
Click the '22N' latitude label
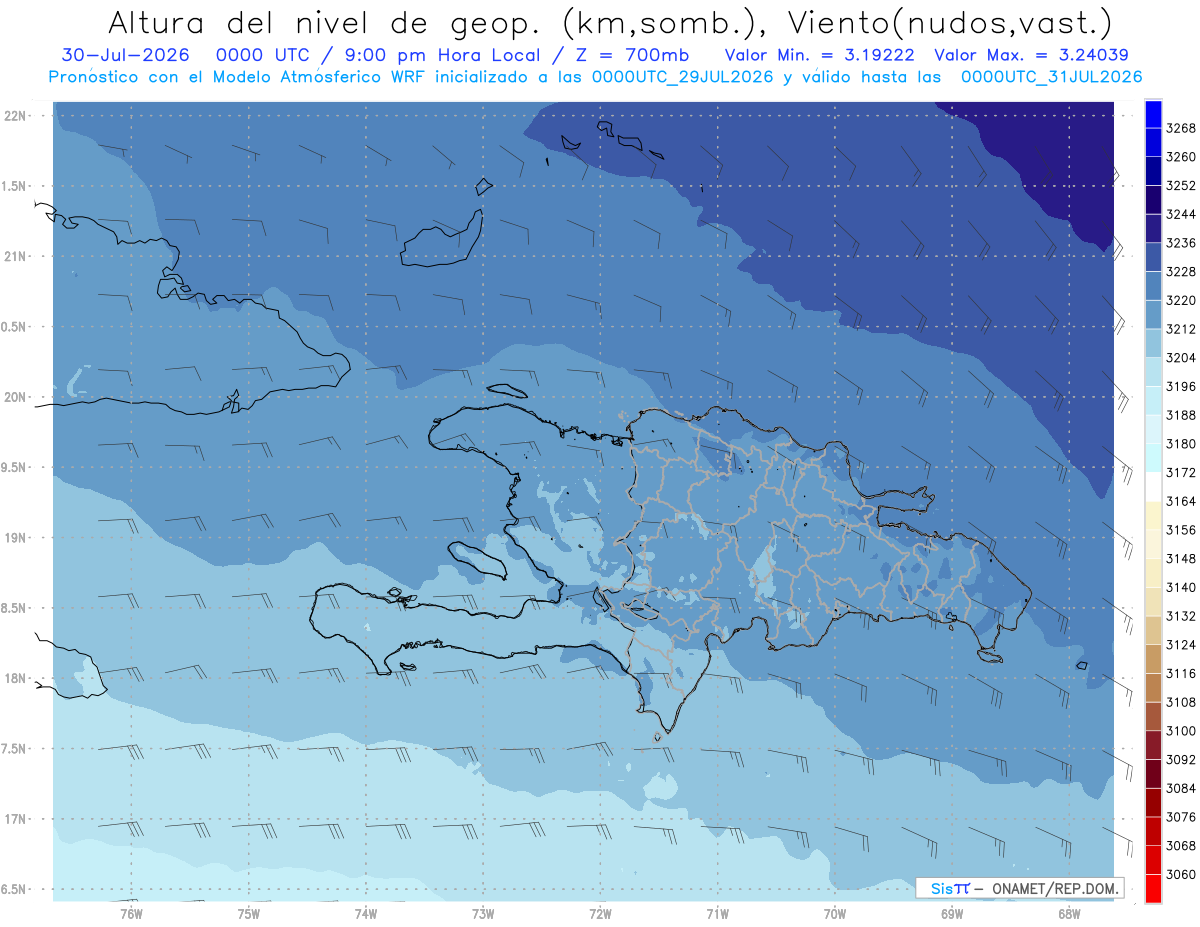coord(15,116)
